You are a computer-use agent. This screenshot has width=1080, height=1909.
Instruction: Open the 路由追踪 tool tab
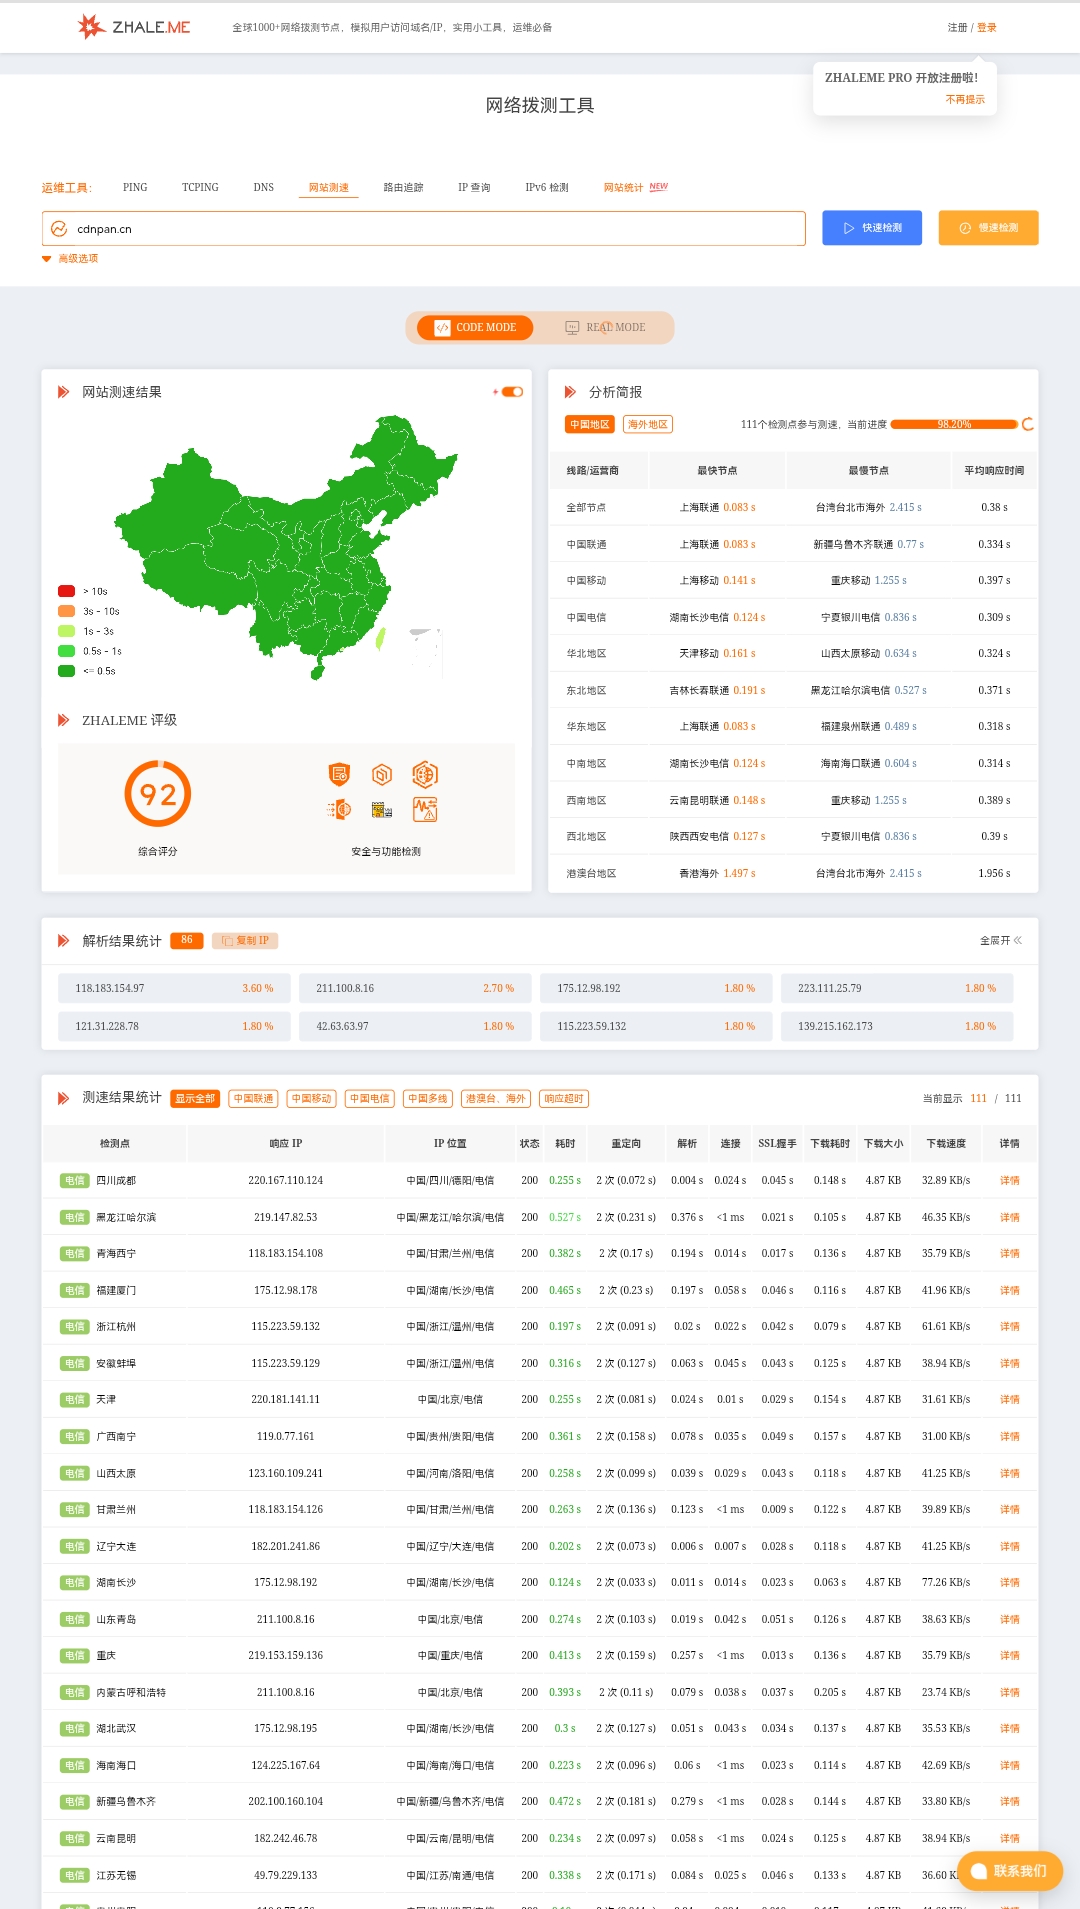(x=403, y=188)
